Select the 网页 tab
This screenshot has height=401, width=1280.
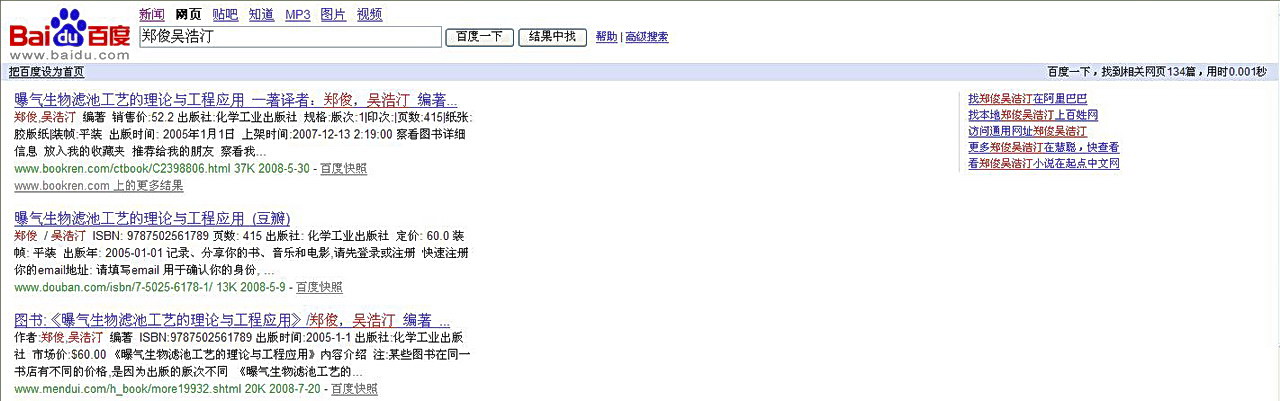188,14
